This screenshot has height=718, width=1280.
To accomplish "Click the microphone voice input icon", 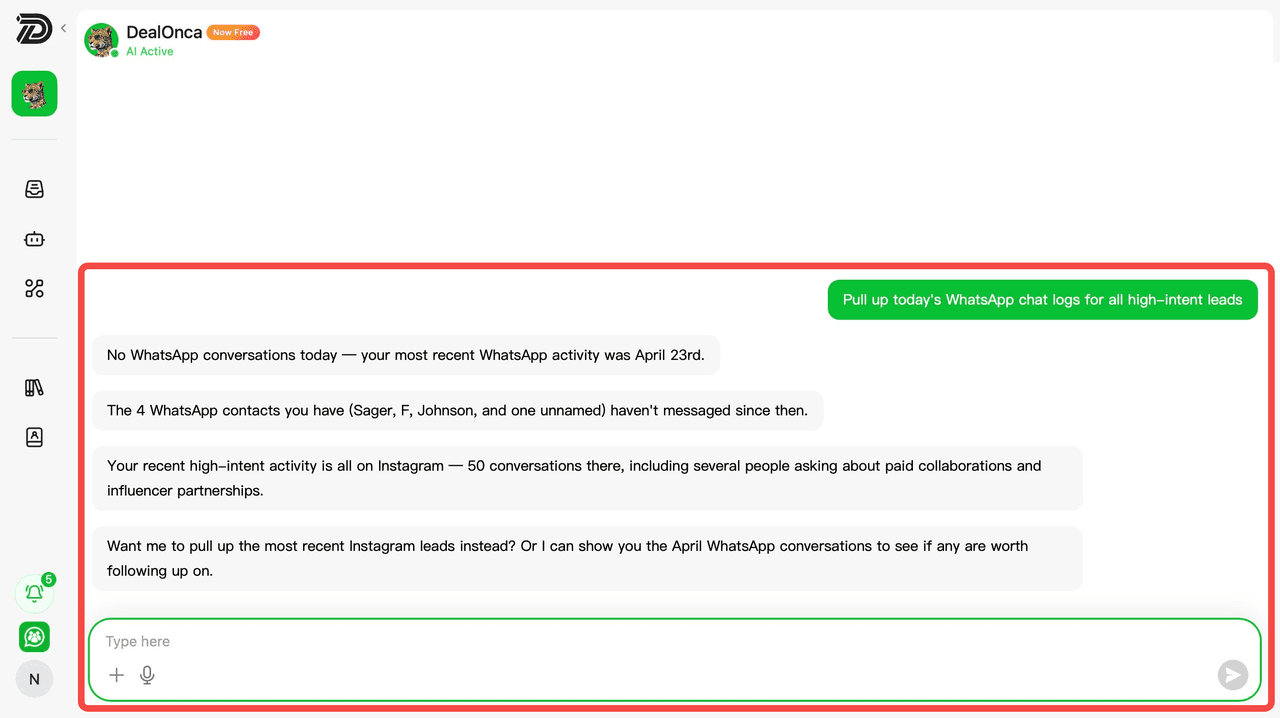I will coord(147,675).
